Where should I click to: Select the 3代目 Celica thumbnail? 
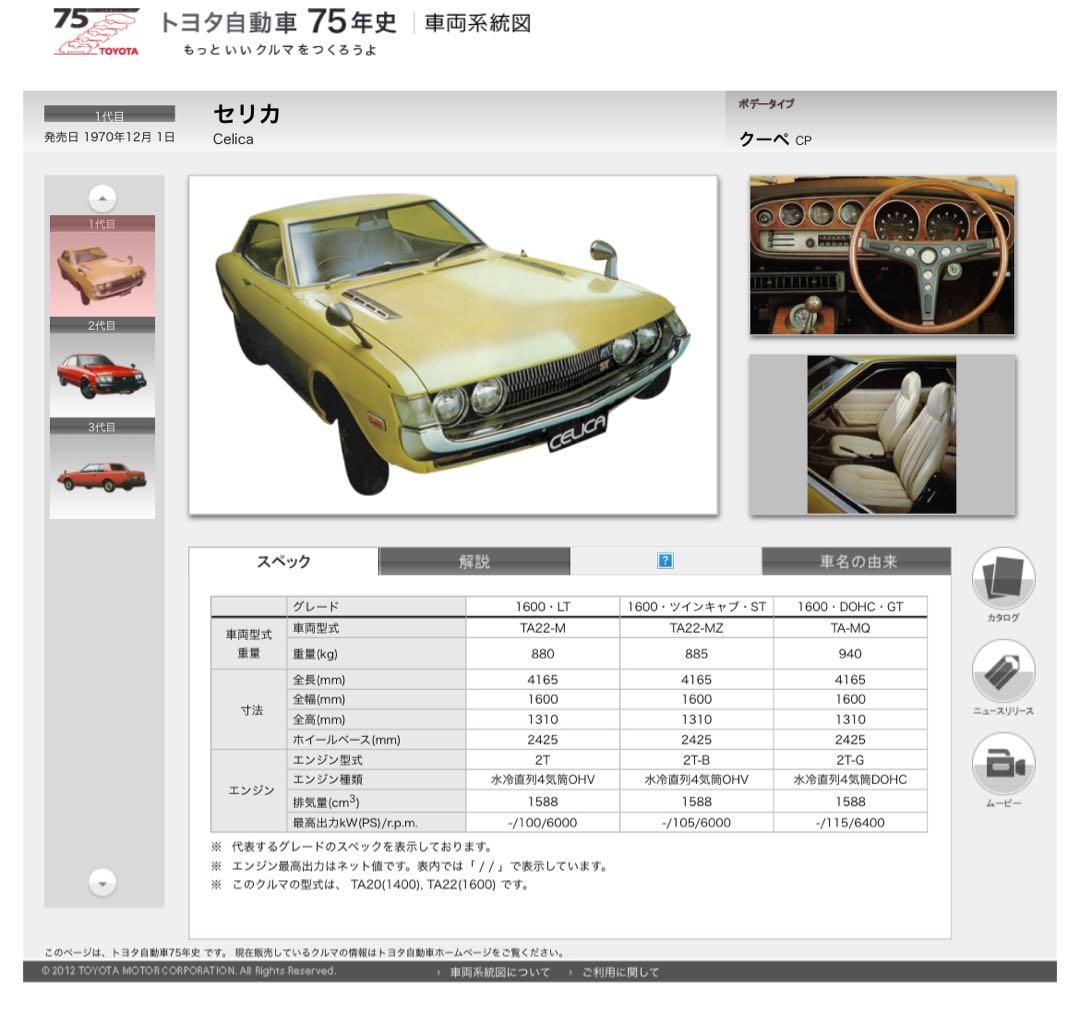coord(101,470)
